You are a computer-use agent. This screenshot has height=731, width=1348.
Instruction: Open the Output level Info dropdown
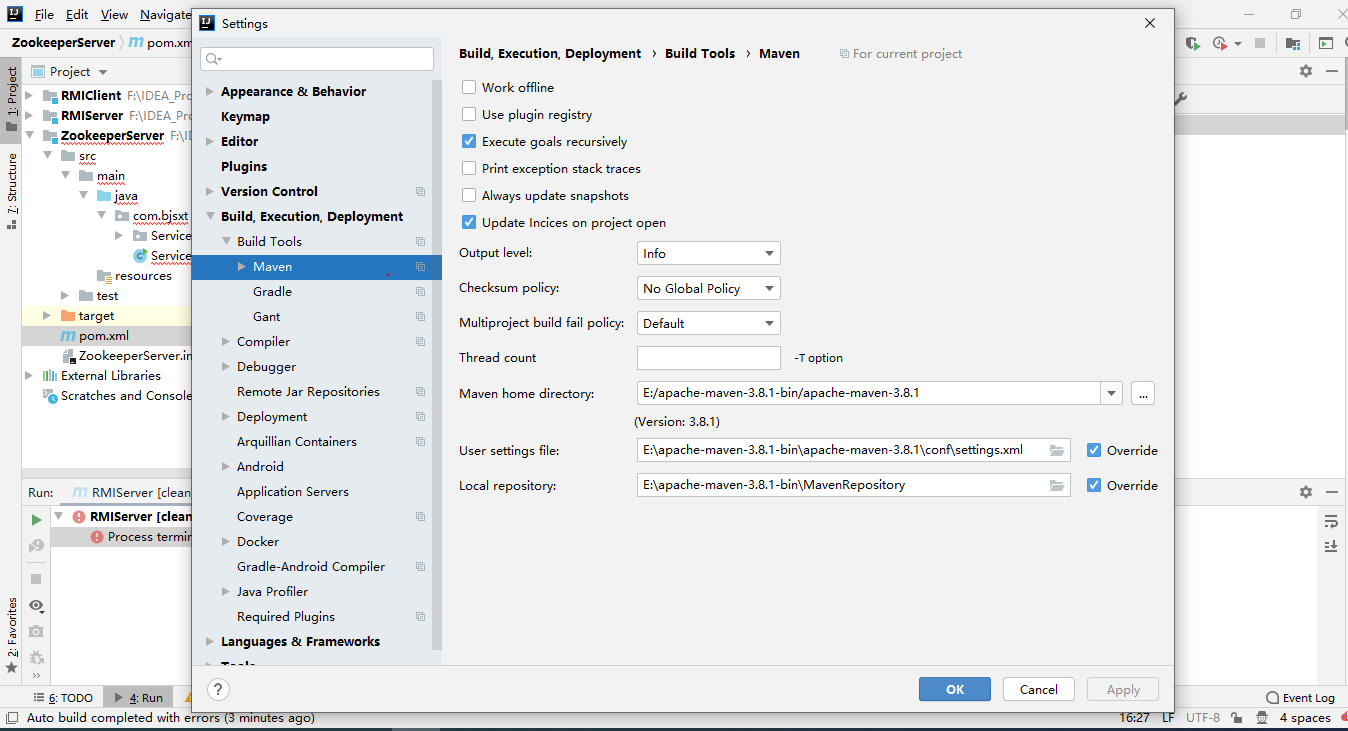708,254
